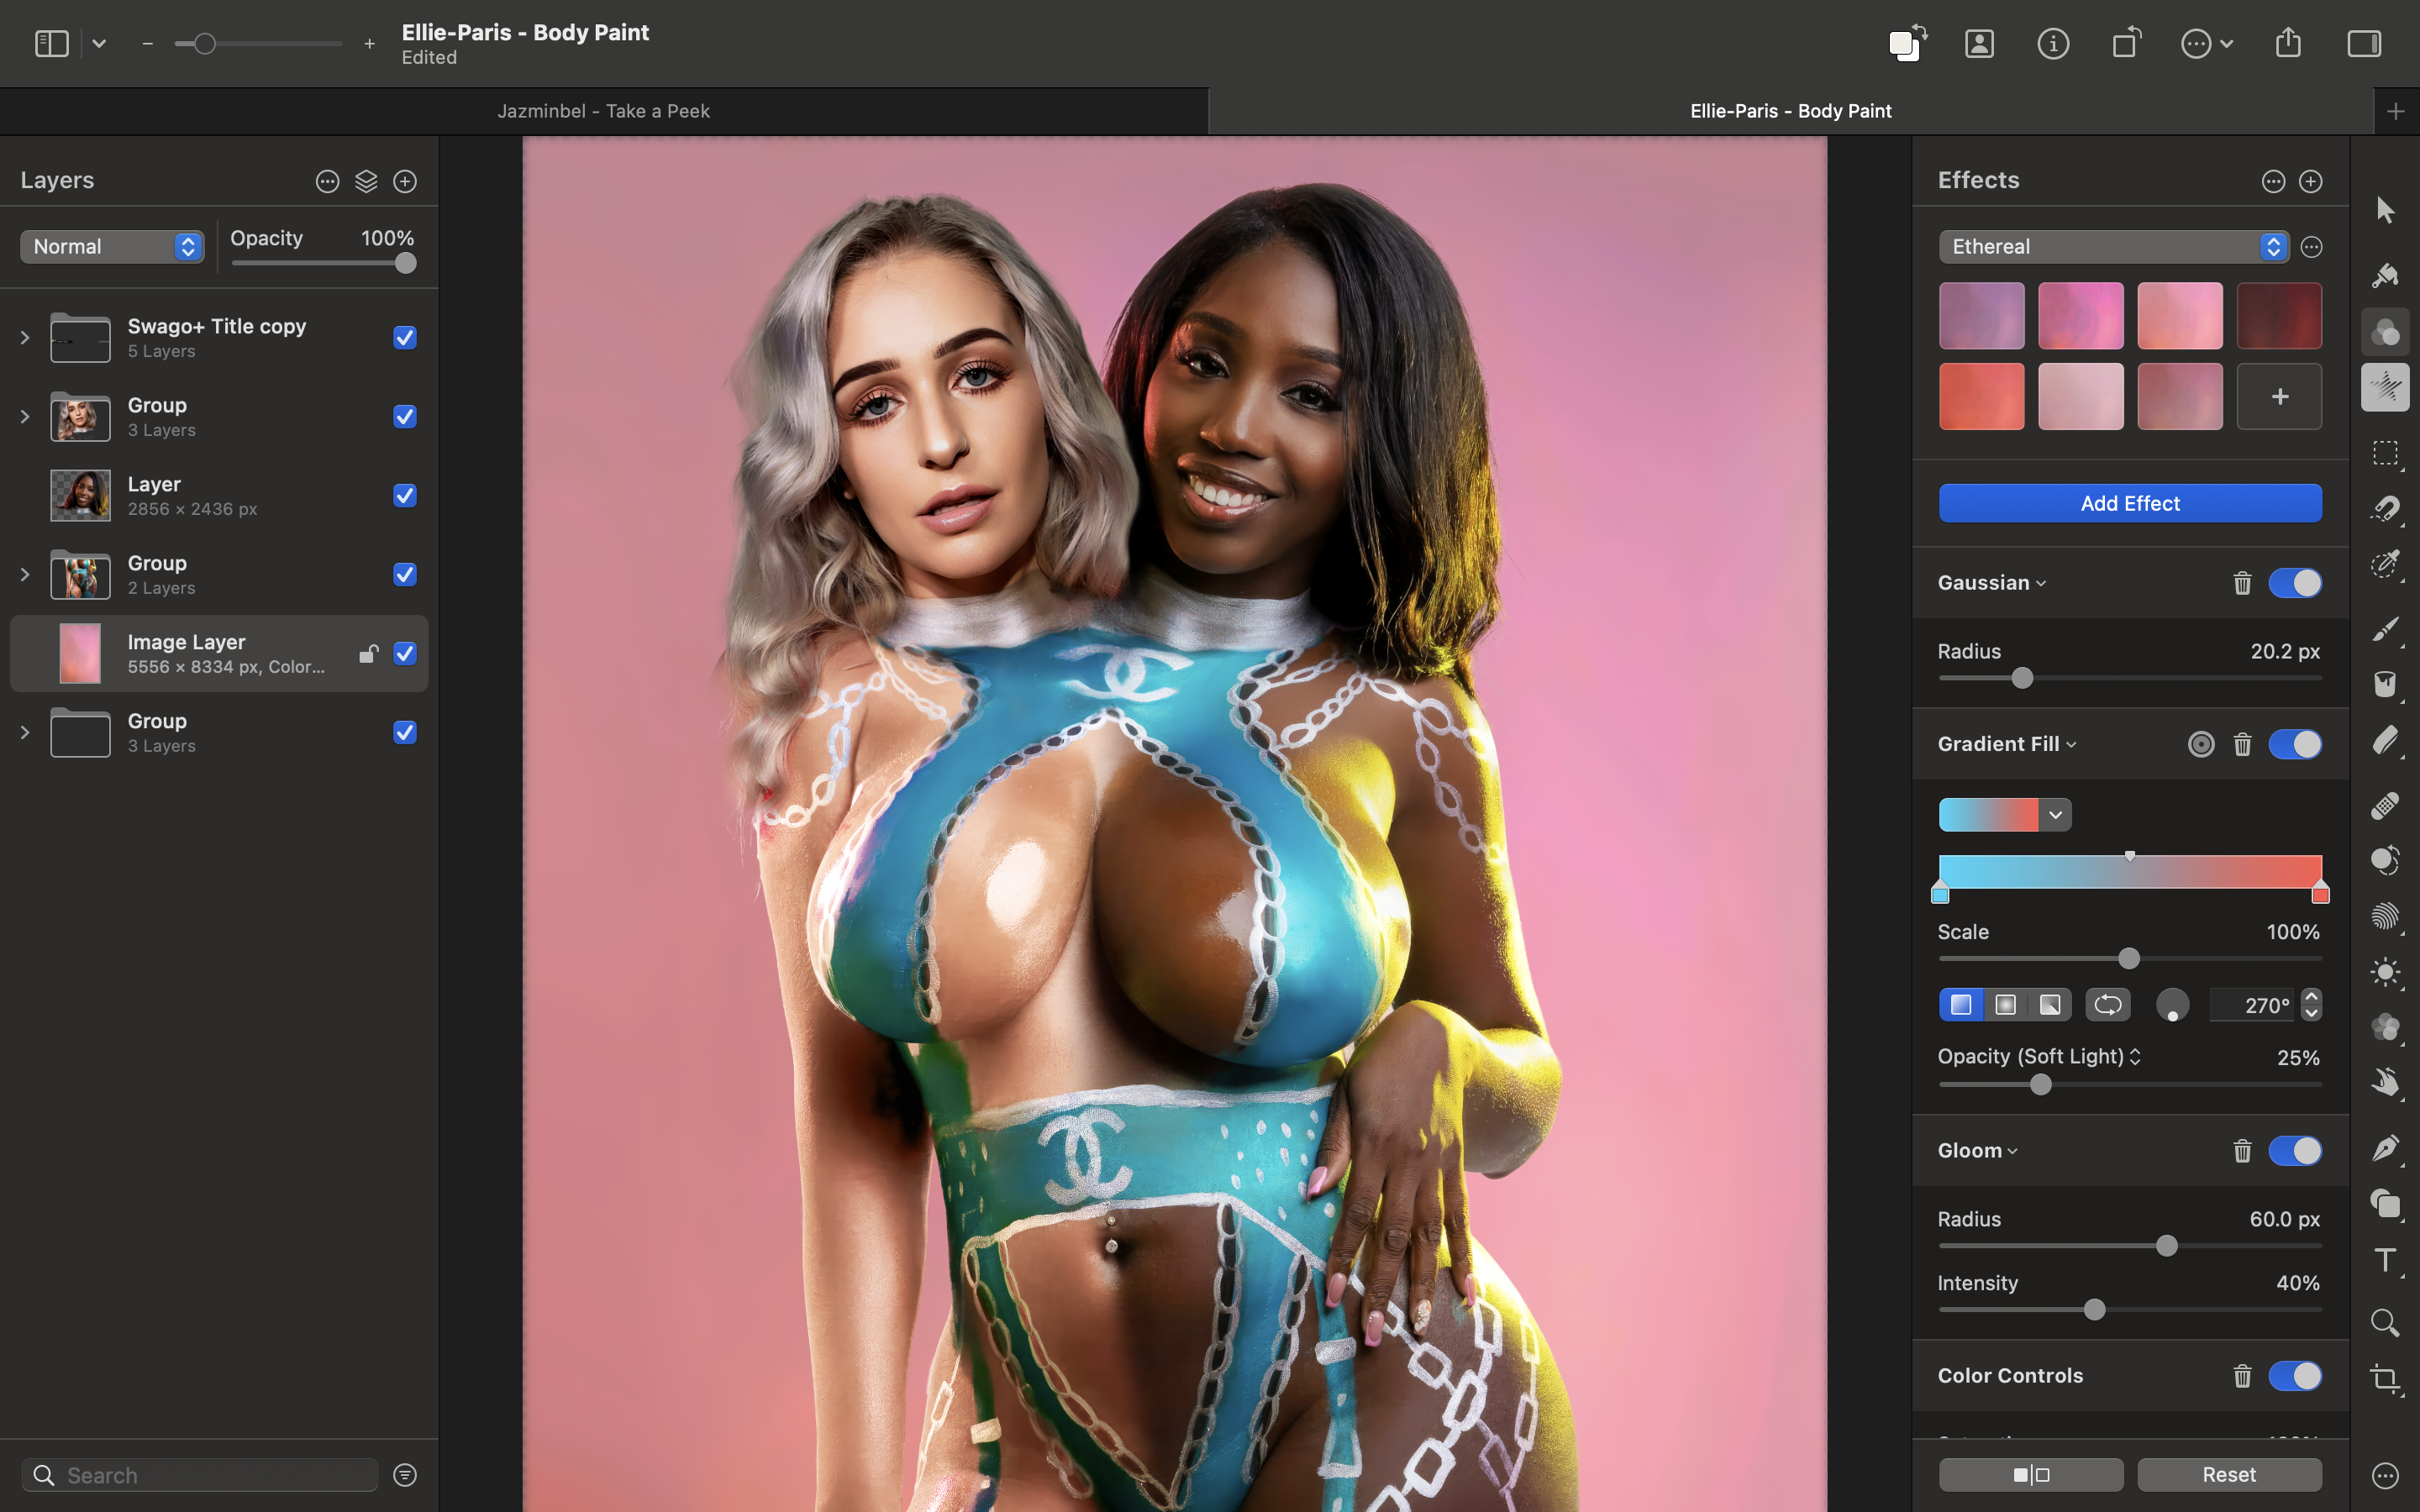
Task: Open the Gloom effect type menu
Action: click(x=1978, y=1151)
